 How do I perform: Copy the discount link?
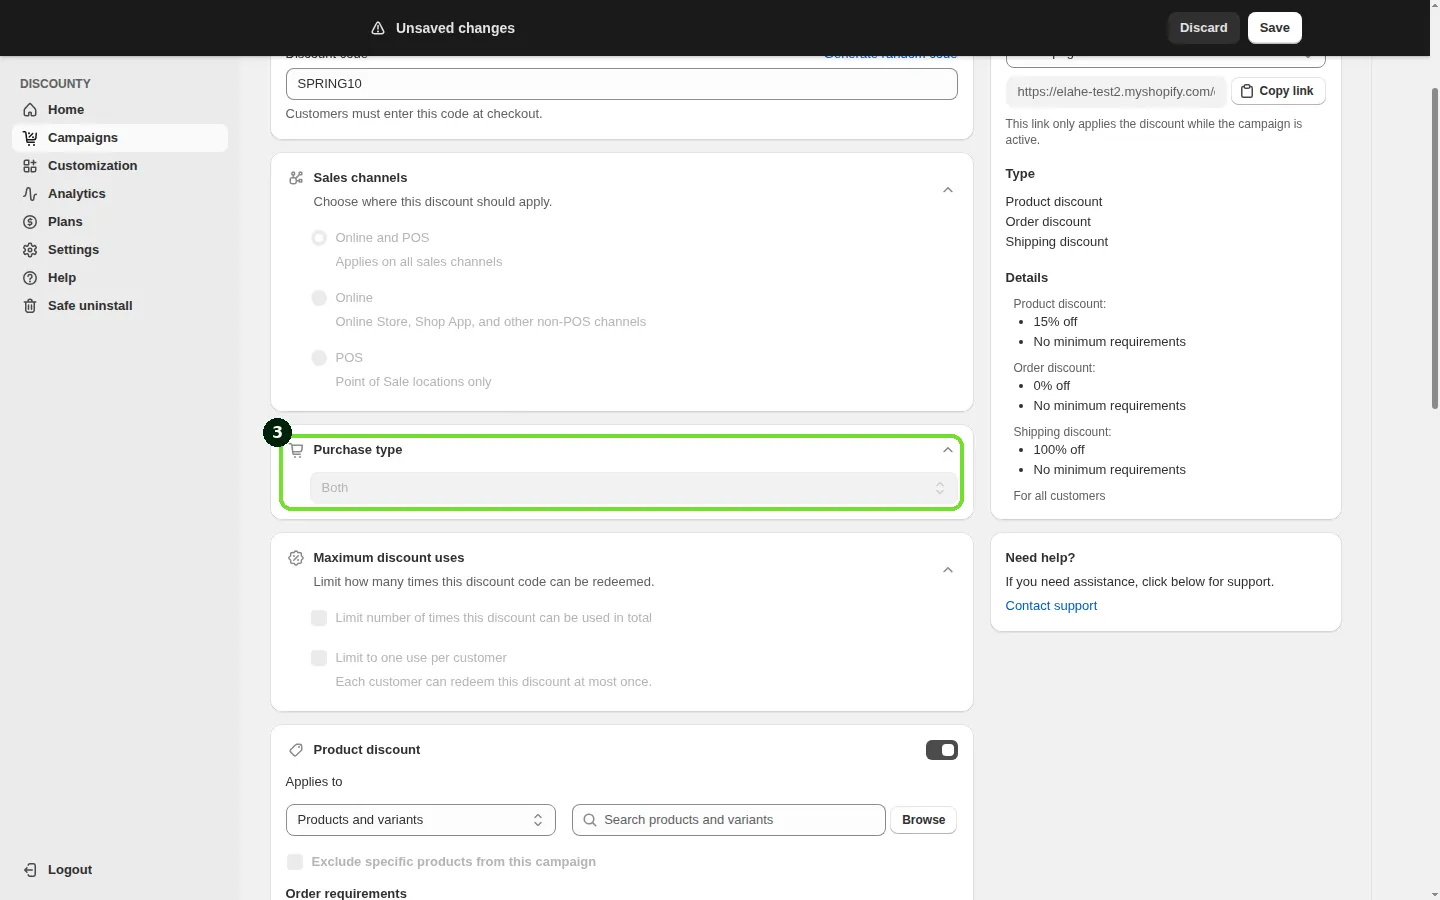click(x=1278, y=91)
